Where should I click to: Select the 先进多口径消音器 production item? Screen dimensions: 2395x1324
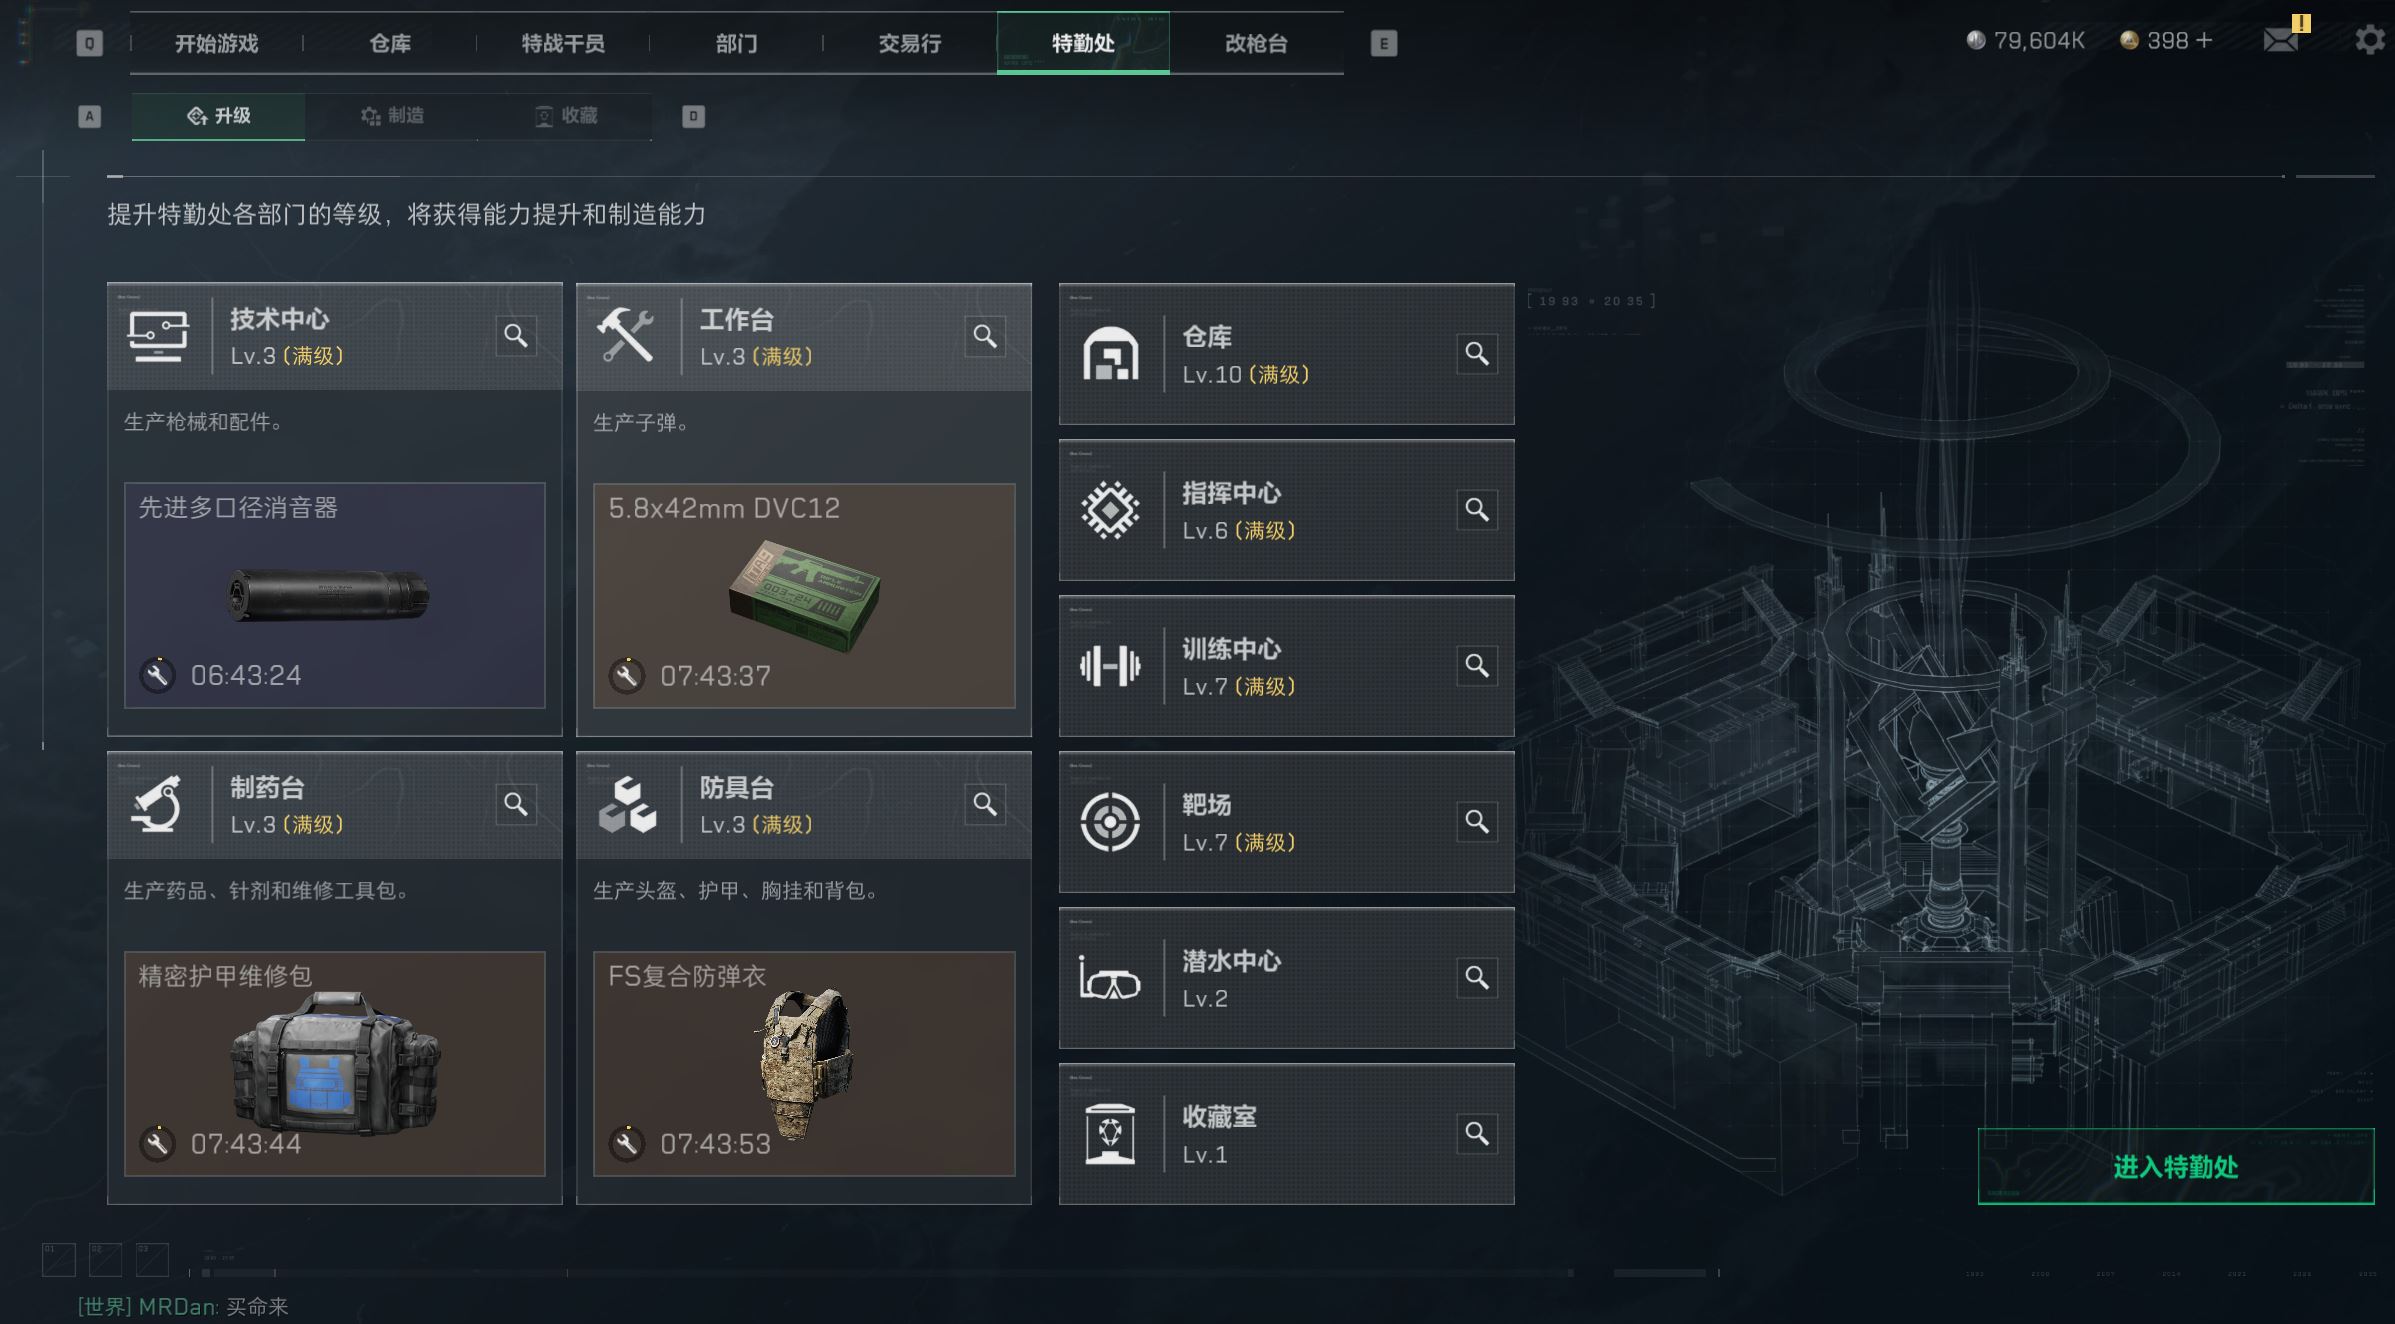335,596
